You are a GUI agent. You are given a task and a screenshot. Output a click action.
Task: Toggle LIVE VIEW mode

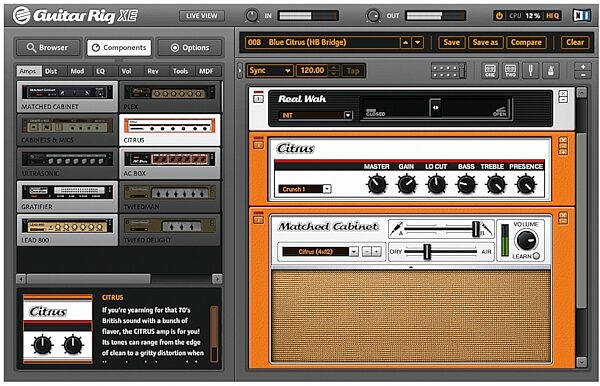(x=202, y=16)
